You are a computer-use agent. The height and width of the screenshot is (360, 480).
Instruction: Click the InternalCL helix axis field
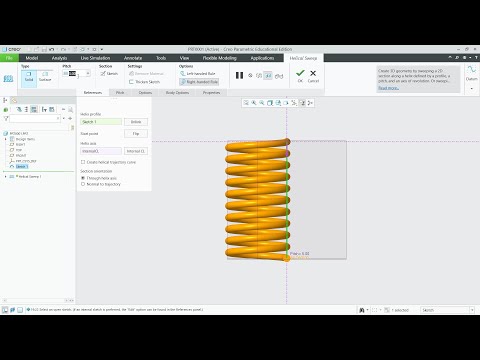point(101,151)
